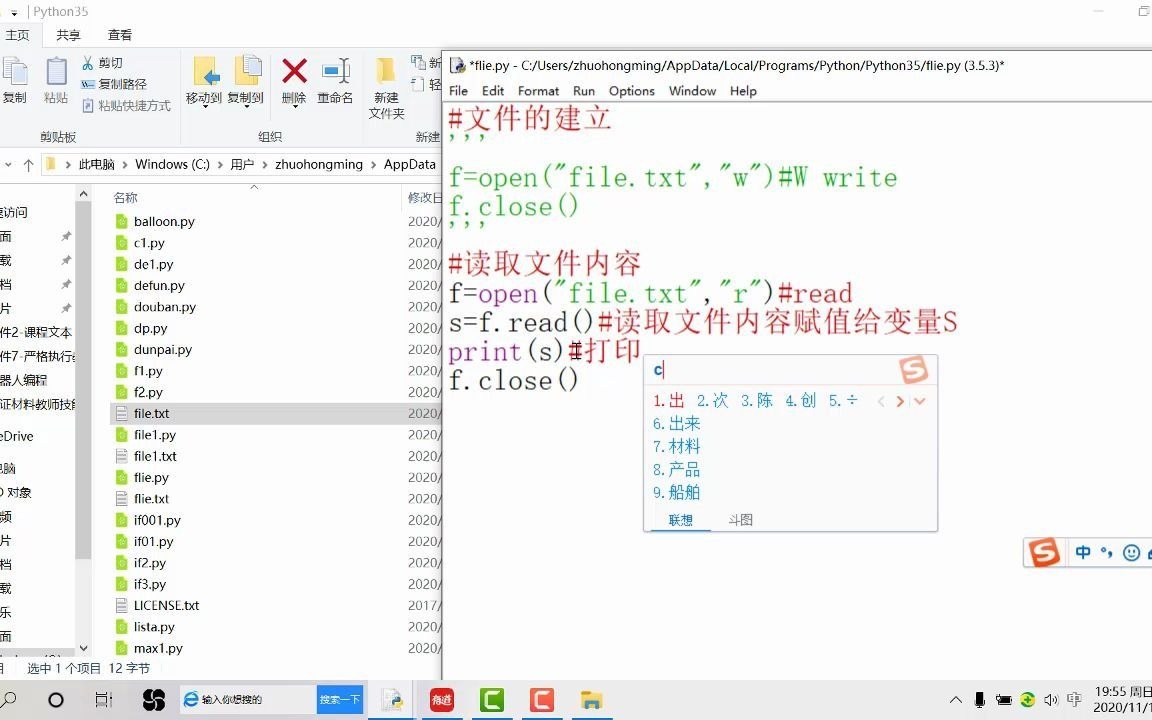Switch to 查看 ribbon tab in Explorer
Viewport: 1152px width, 720px height.
[x=120, y=35]
